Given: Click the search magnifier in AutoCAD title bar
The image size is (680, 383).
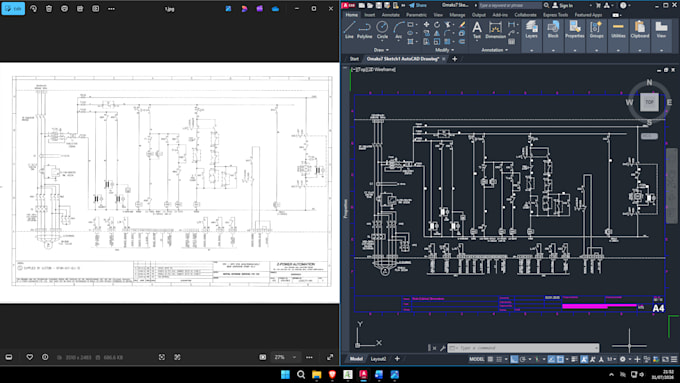Looking at the screenshot, I should pyautogui.click(x=546, y=5).
